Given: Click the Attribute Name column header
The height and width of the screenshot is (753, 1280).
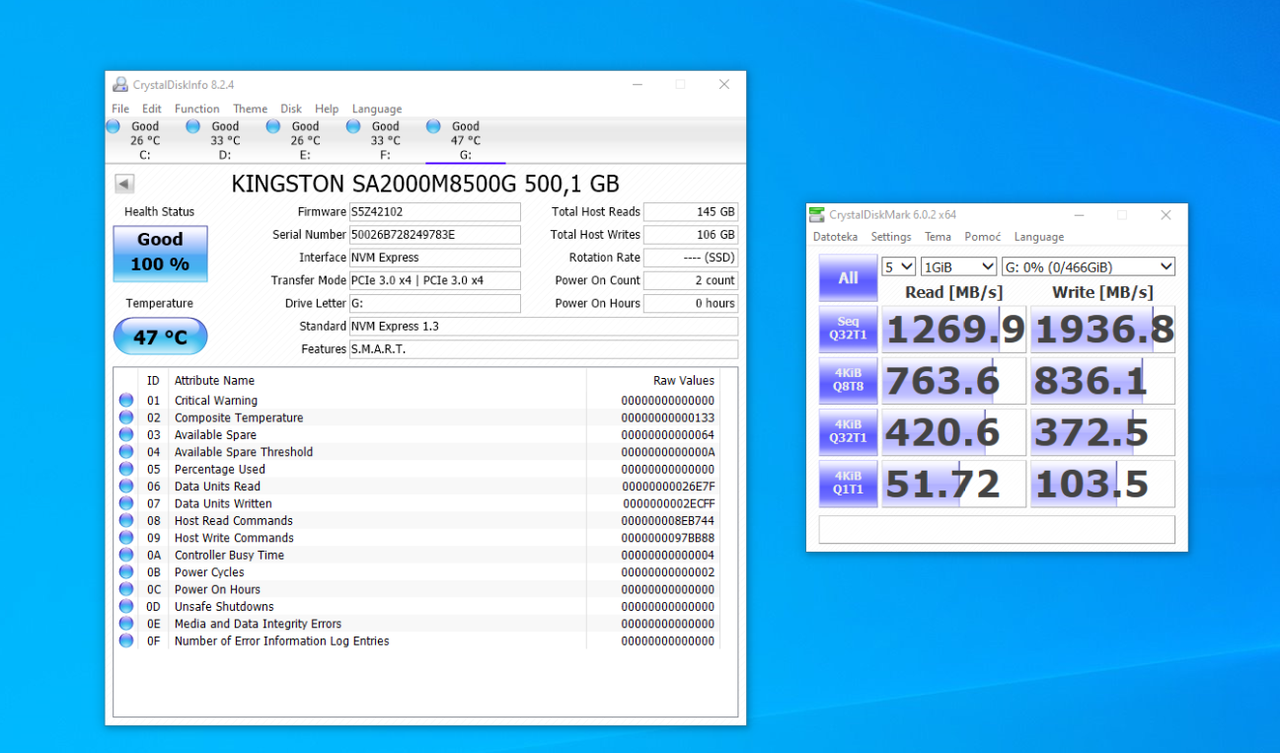Looking at the screenshot, I should coord(215,380).
